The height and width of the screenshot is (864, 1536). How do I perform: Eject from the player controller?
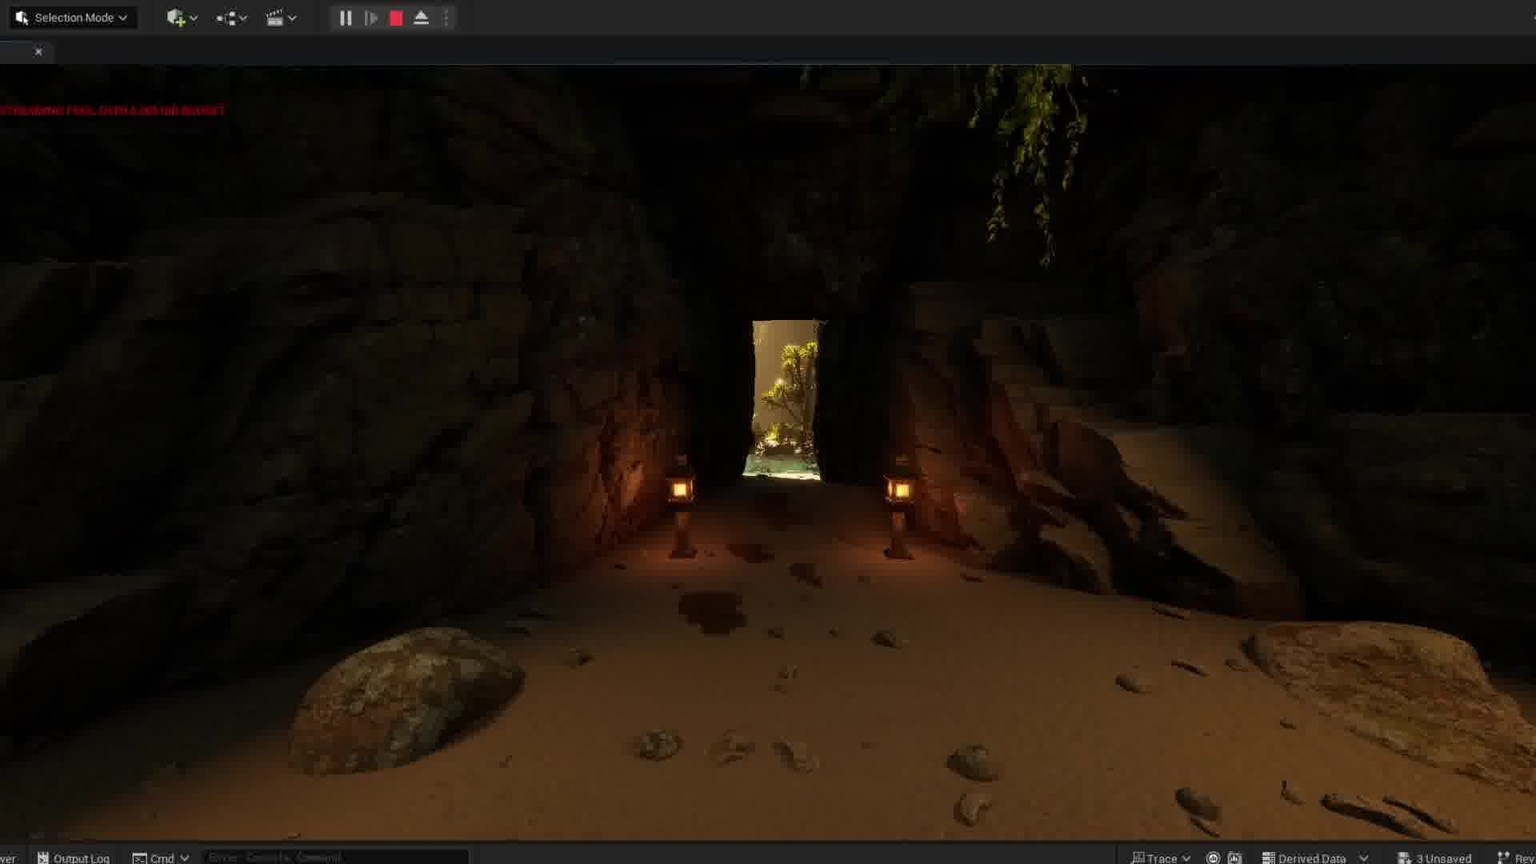[421, 18]
